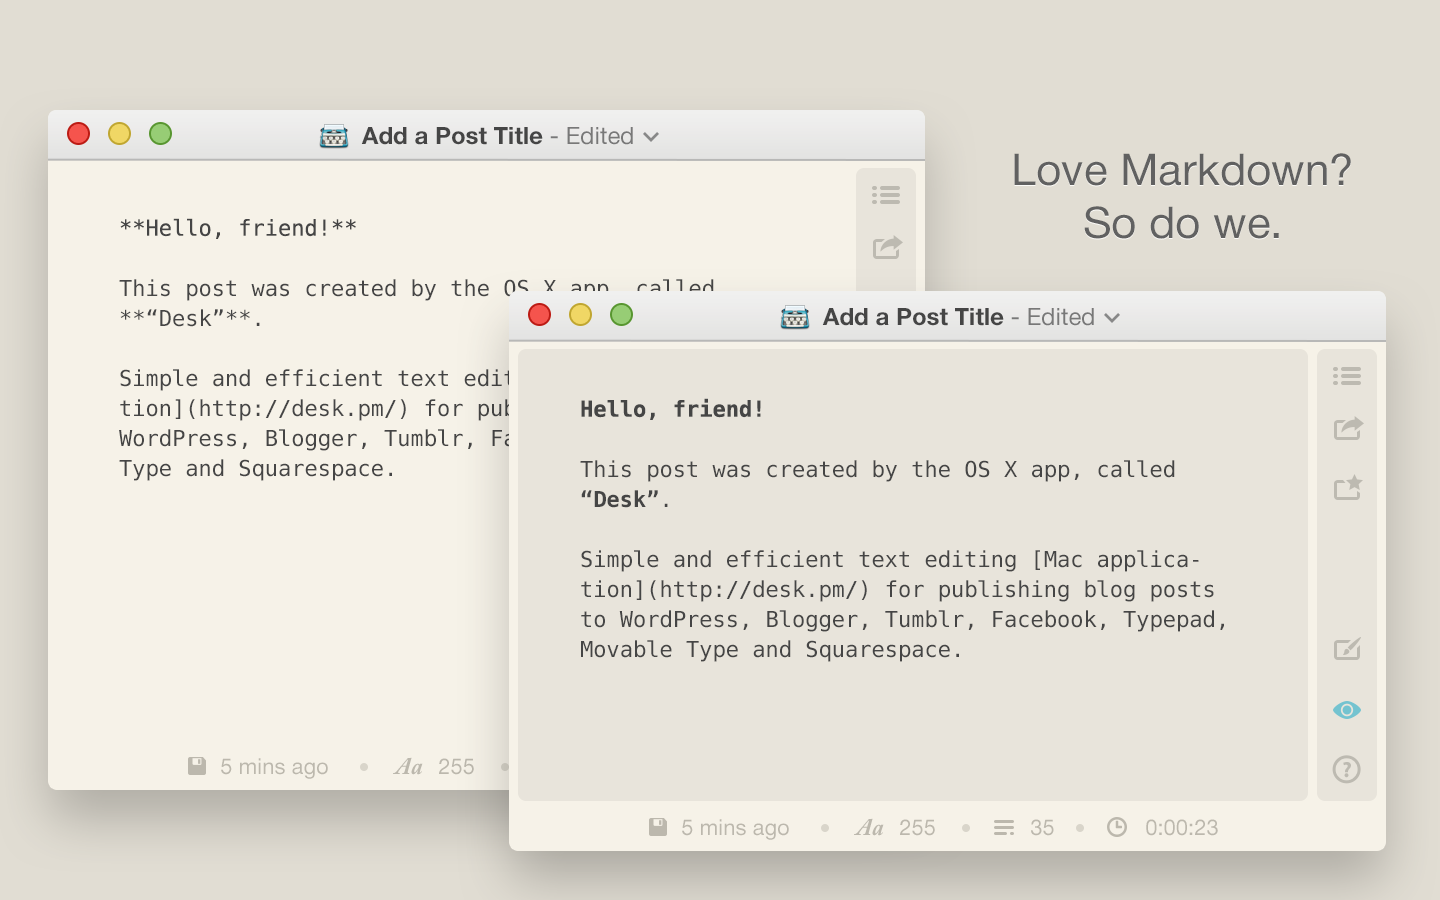Click the '5 mins ago' text in front window

(735, 828)
